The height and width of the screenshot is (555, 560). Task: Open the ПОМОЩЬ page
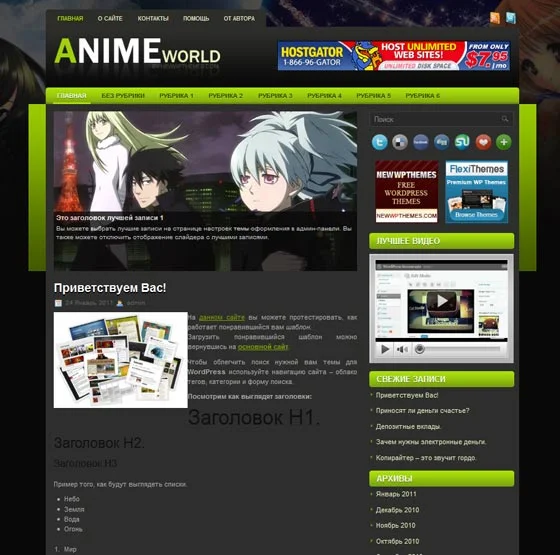196,19
